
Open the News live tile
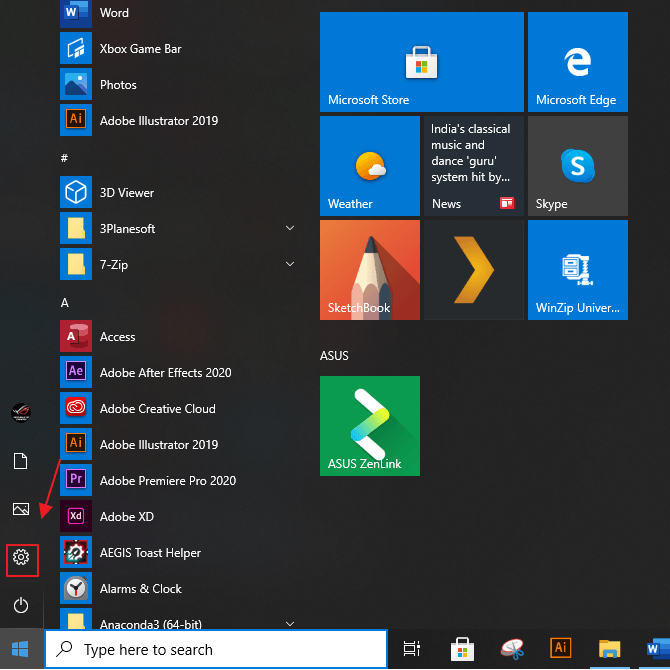click(474, 166)
